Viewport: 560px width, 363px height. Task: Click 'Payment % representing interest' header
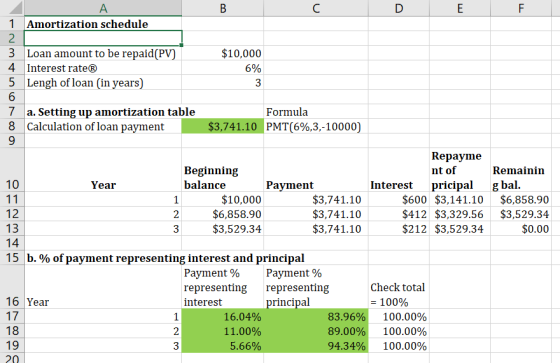(222, 287)
